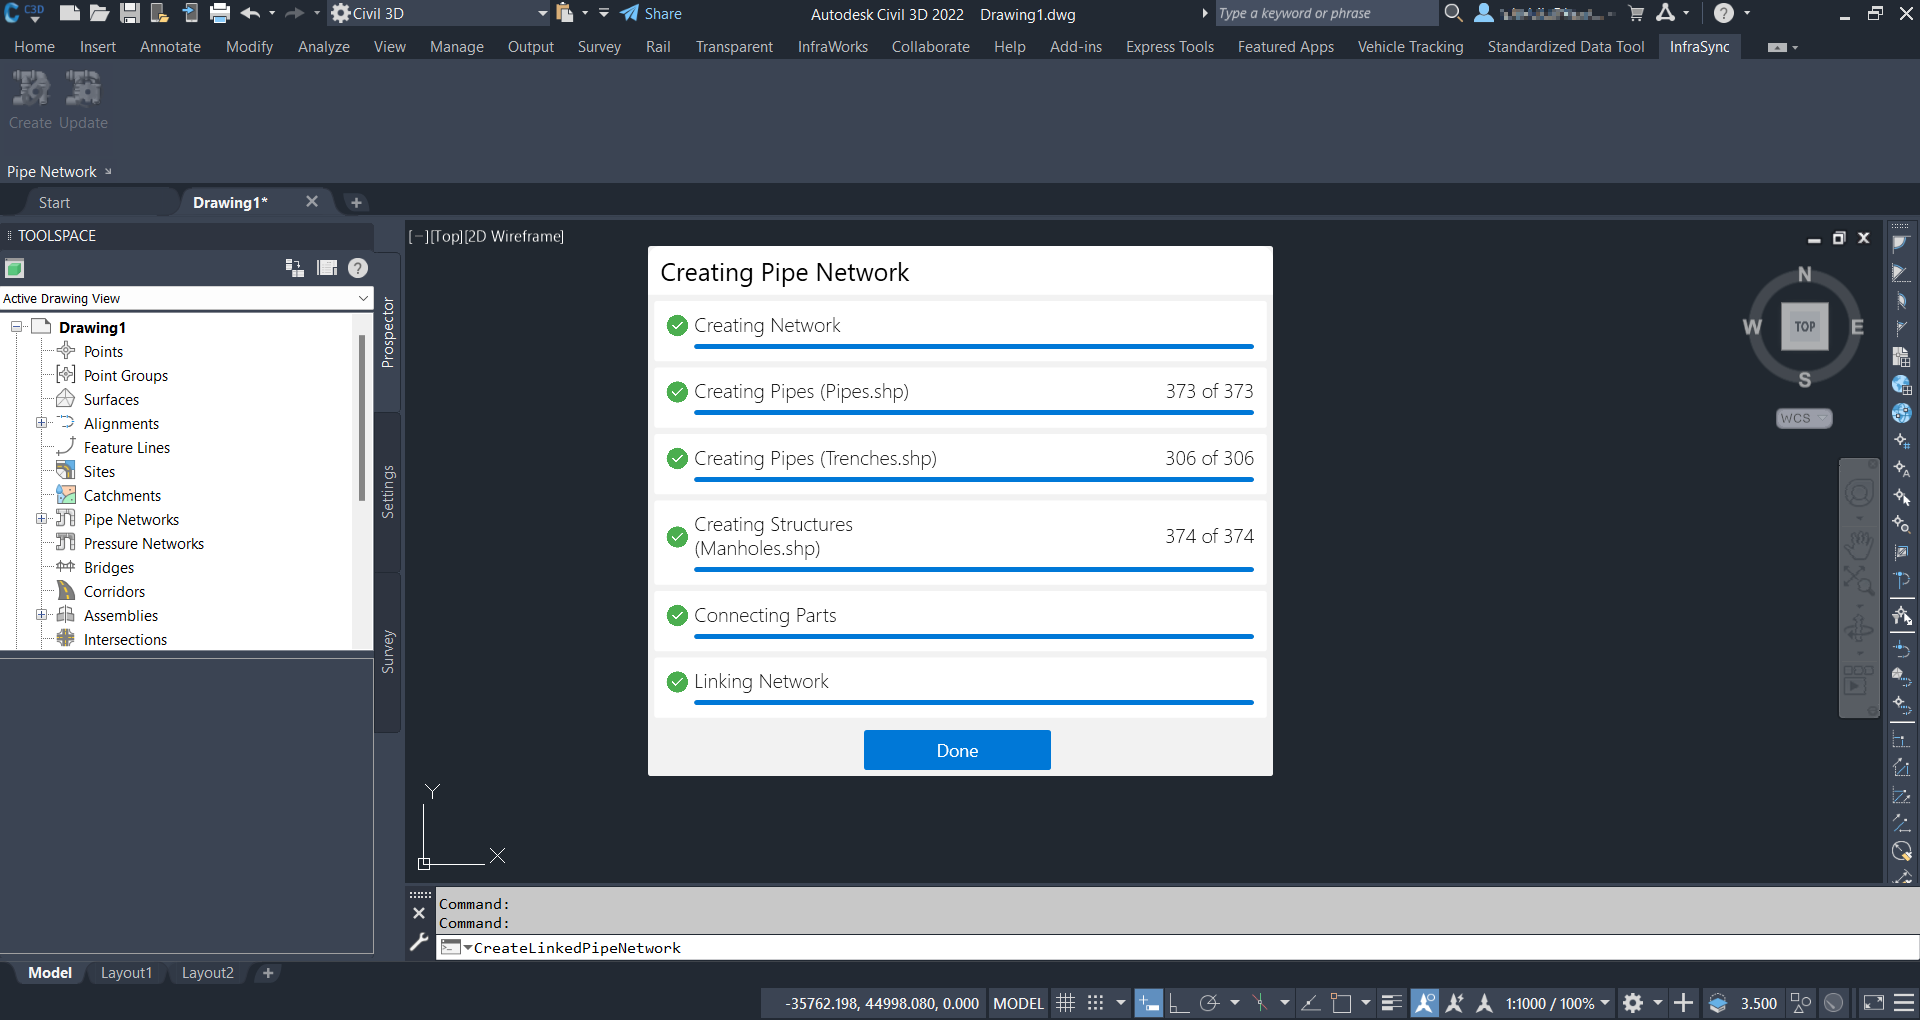Focus the 'Type a keyword or phrase' search field
The height and width of the screenshot is (1020, 1920).
[1326, 13]
